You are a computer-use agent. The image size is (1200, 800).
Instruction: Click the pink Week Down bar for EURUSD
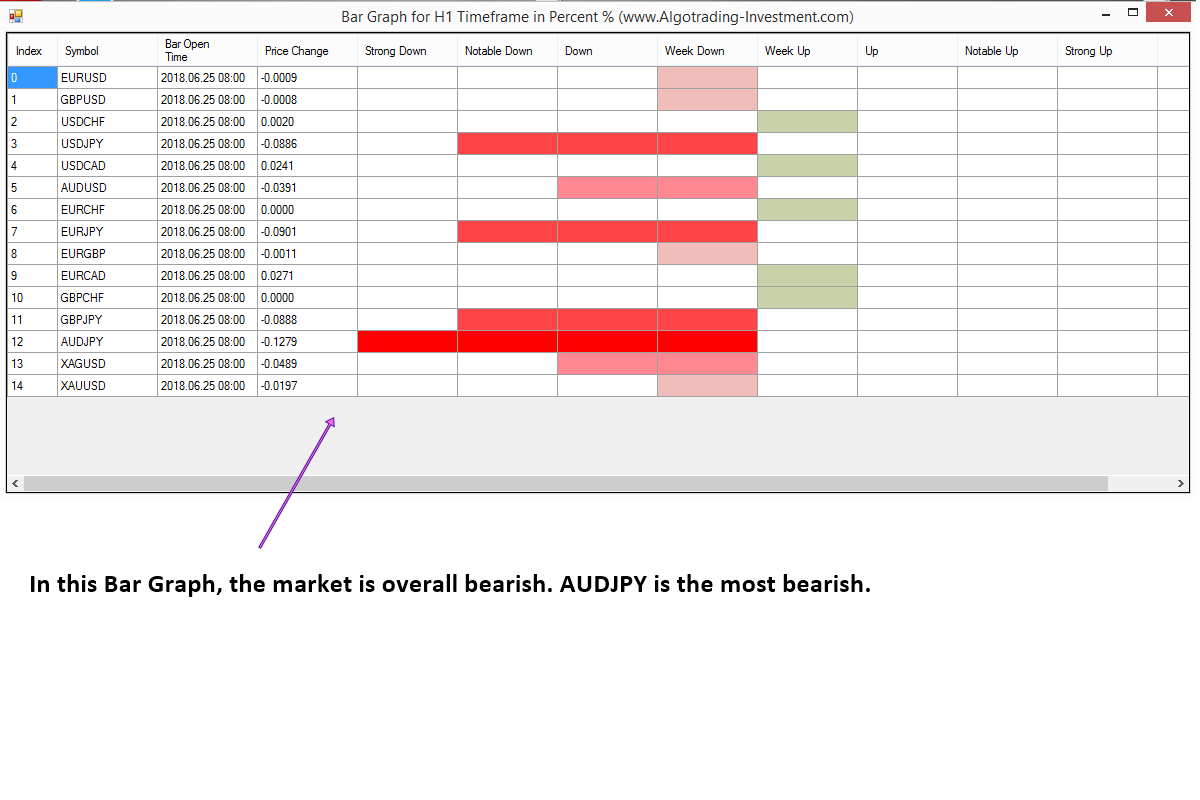tap(707, 78)
